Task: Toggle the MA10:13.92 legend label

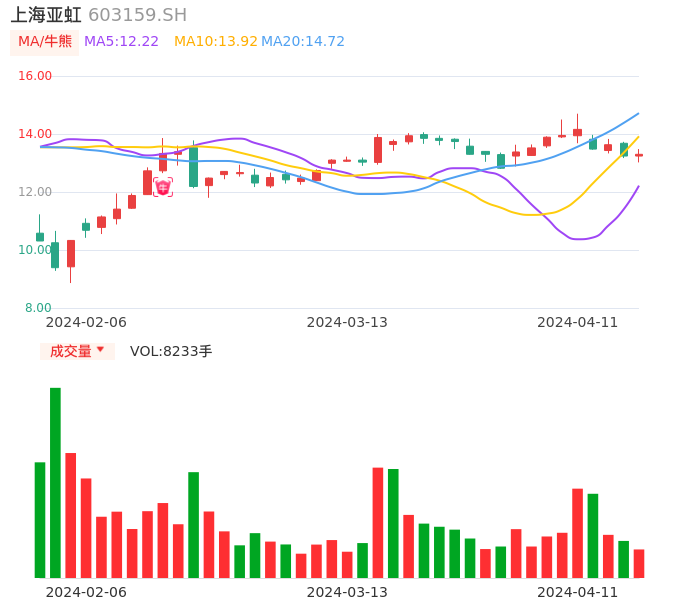Action: pos(215,42)
